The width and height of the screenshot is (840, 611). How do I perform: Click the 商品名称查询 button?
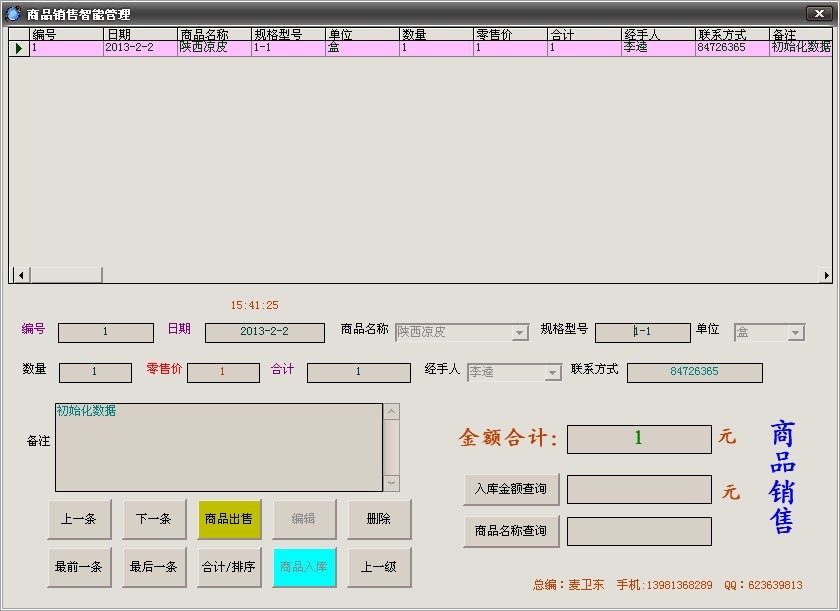tap(511, 531)
